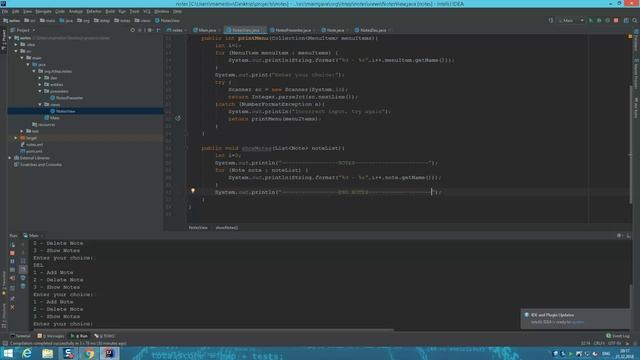
Task: Open the TODO tool window tab
Action: pyautogui.click(x=104, y=336)
